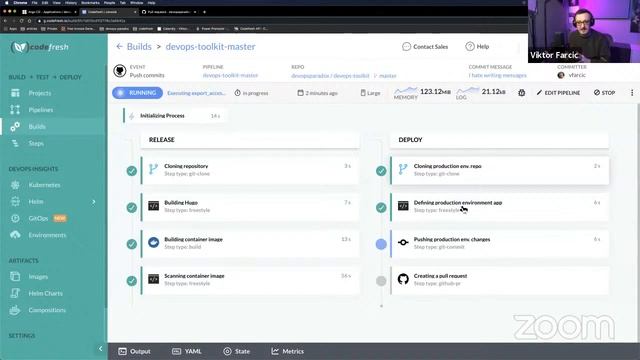Screen dimensions: 640x360
Task: Open Projects in the sidebar
Action: coord(40,93)
